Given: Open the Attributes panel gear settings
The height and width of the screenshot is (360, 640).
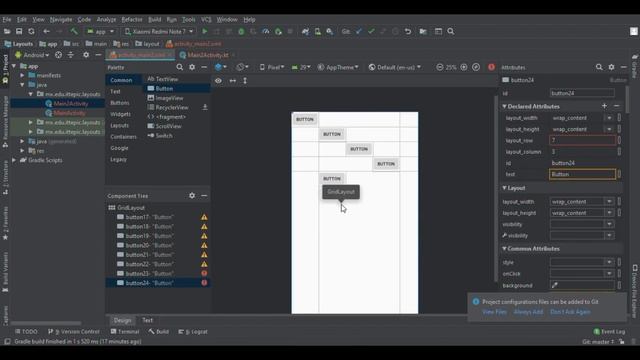Looking at the screenshot, I should click(x=611, y=67).
